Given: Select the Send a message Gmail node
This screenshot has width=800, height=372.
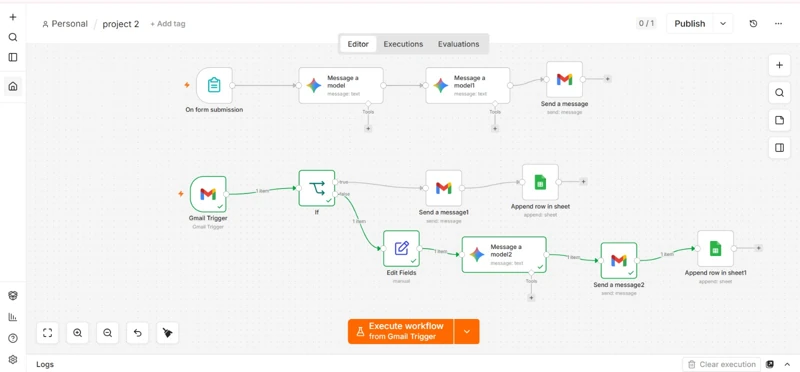Looking at the screenshot, I should (x=564, y=80).
